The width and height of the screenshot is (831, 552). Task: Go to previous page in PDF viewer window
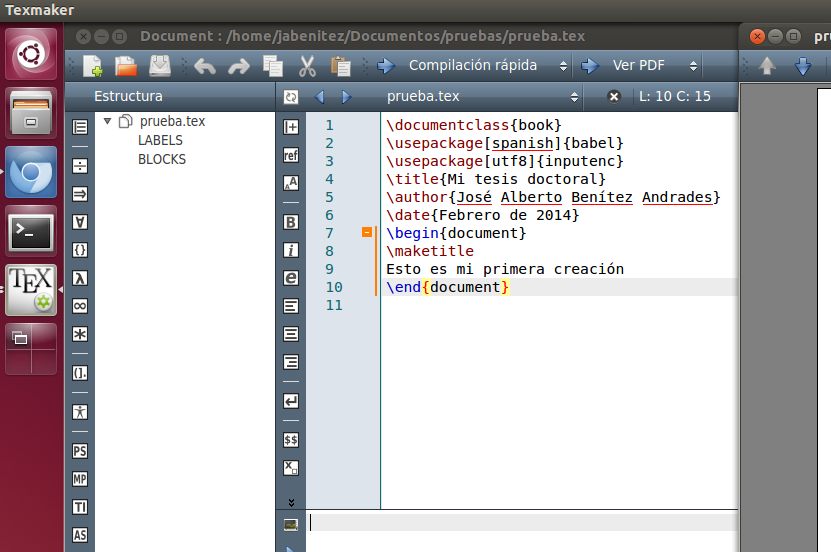767,66
